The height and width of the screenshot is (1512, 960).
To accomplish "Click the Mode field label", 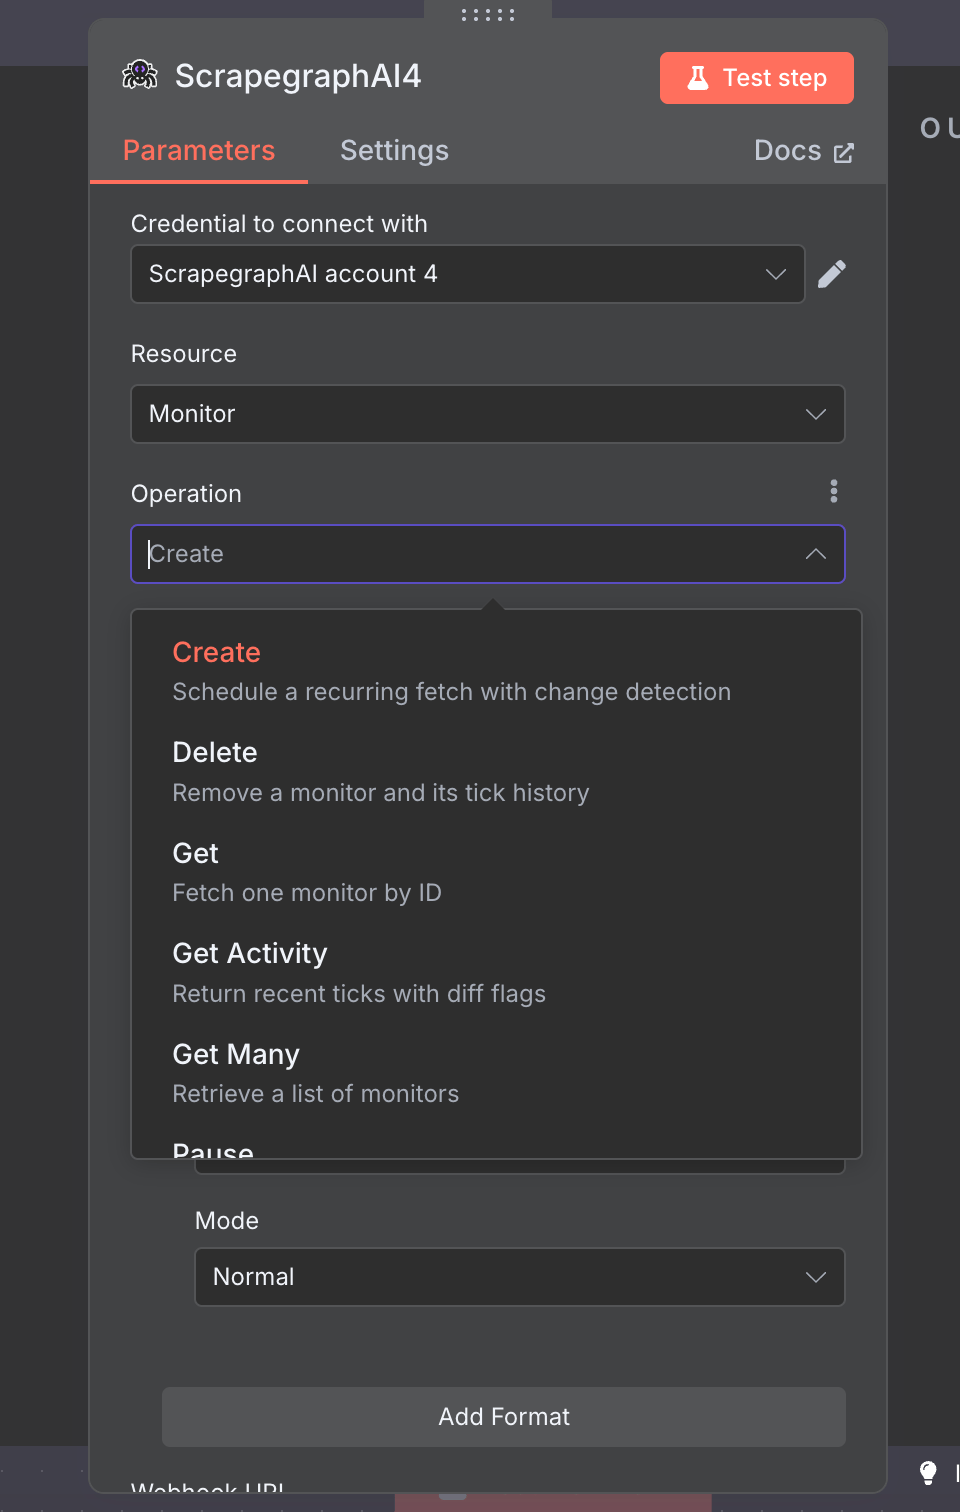I will pyautogui.click(x=227, y=1221).
